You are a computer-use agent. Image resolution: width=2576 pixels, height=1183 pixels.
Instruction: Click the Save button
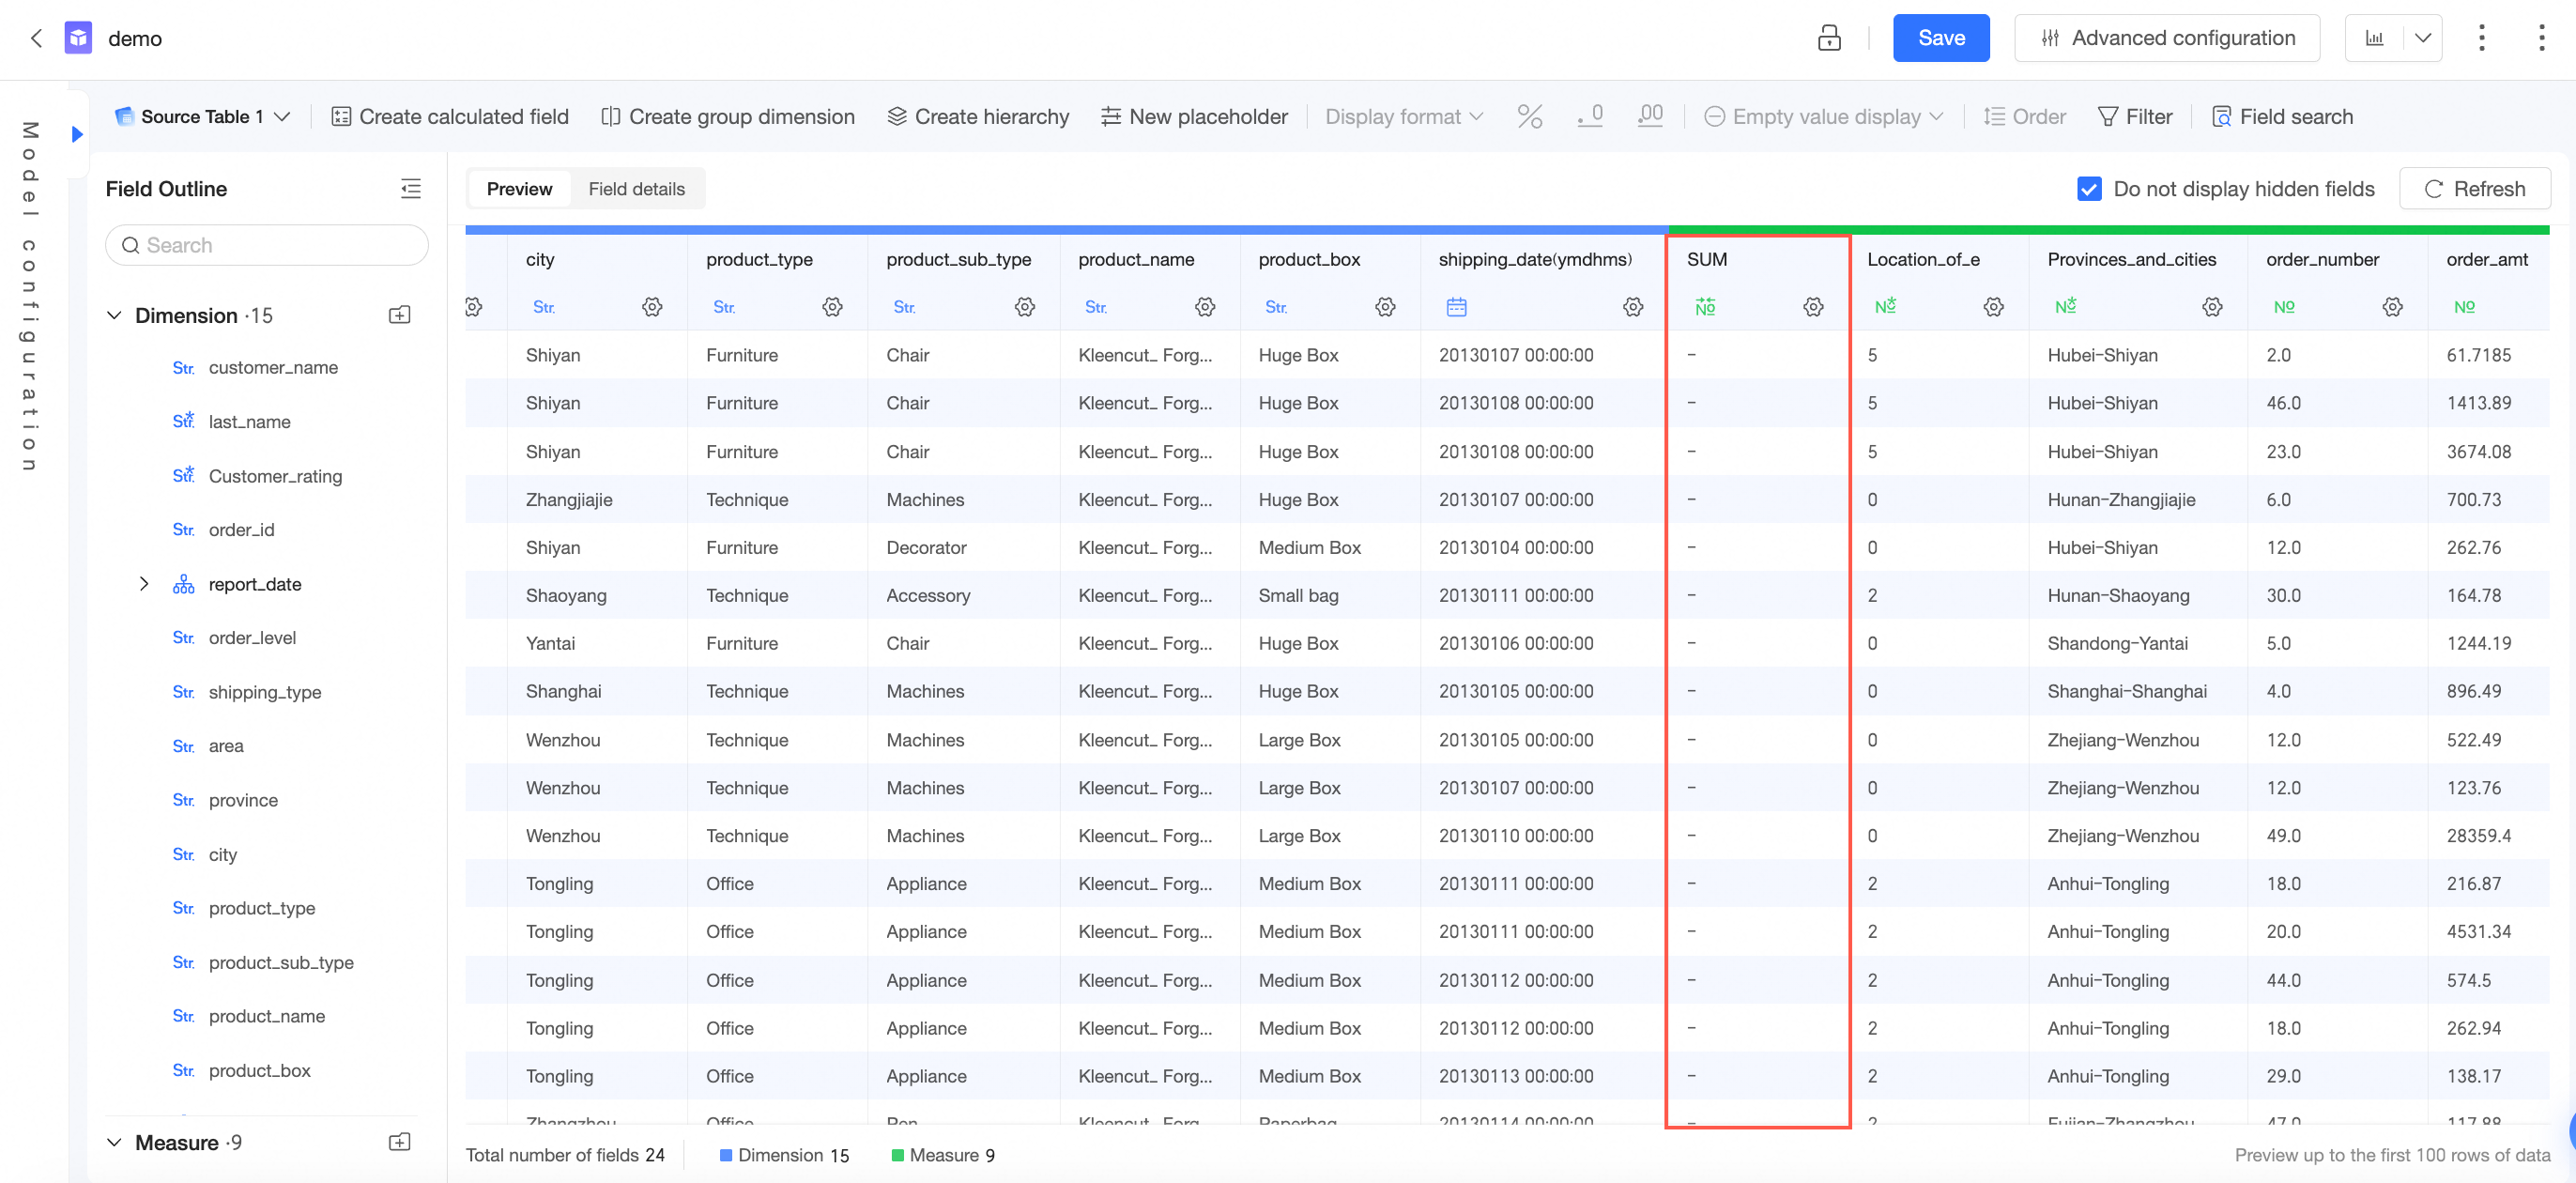coord(1940,38)
